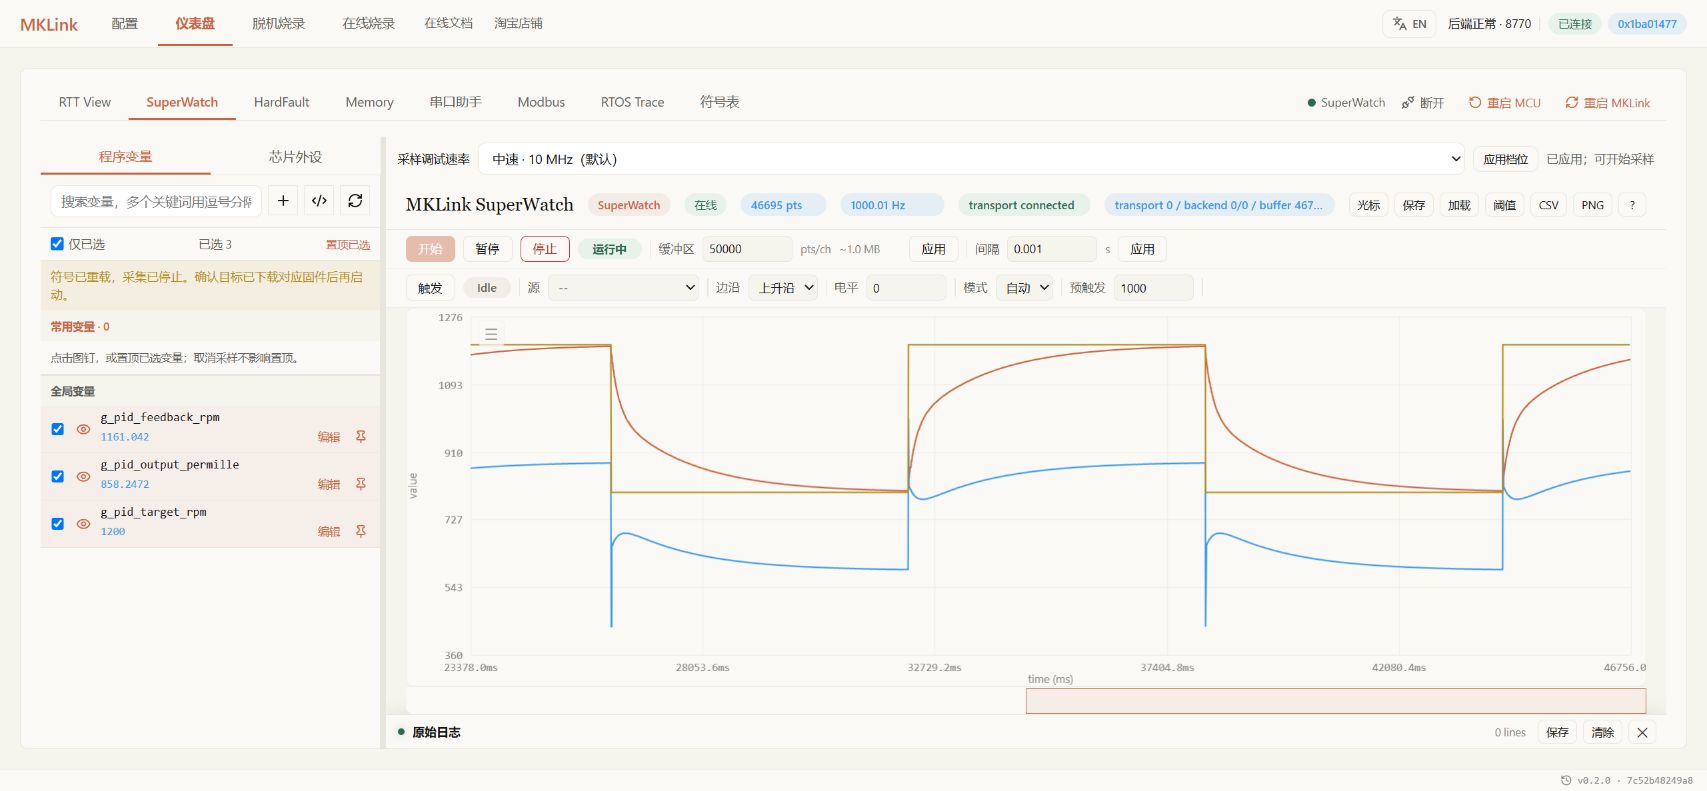The image size is (1707, 791).
Task: Open the 采样调试速率 speed dropdown
Action: click(x=972, y=159)
